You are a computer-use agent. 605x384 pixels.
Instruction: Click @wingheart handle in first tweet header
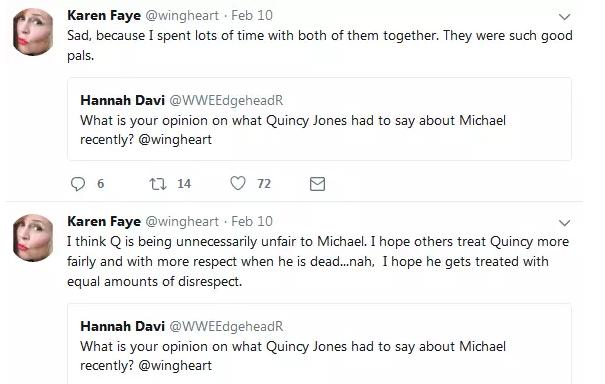click(182, 16)
